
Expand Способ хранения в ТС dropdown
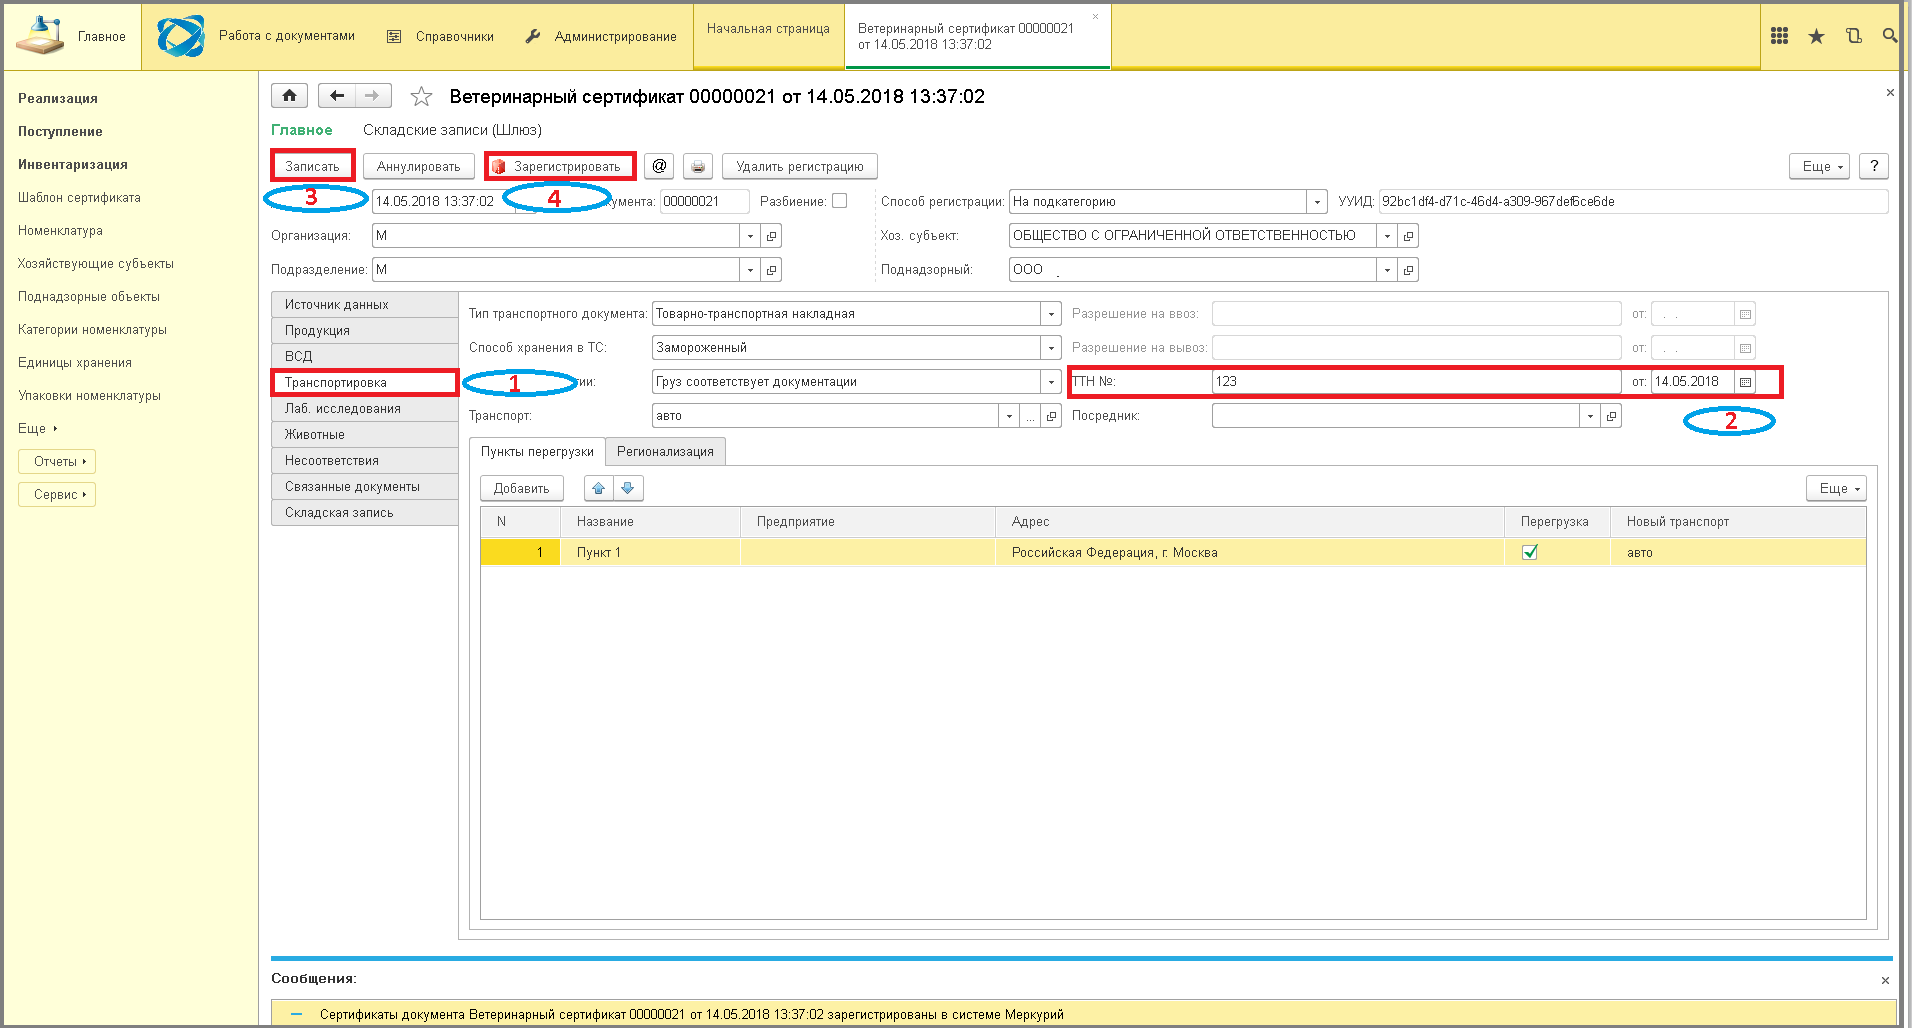[1051, 348]
